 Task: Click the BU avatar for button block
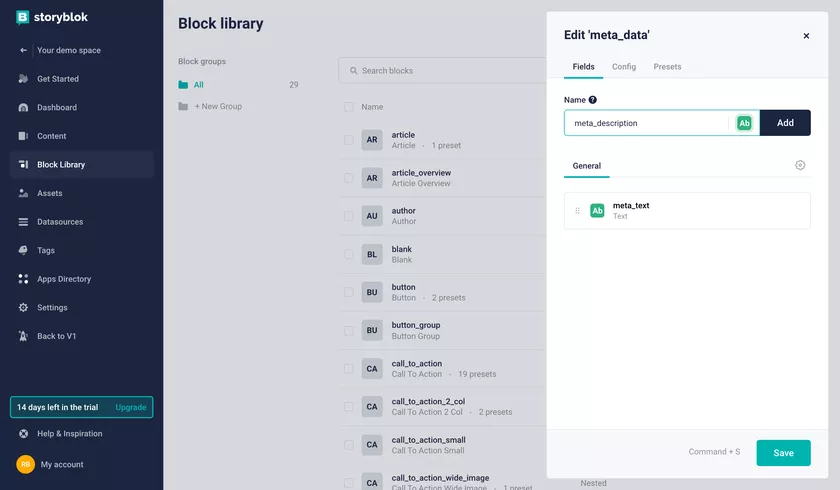click(x=372, y=292)
